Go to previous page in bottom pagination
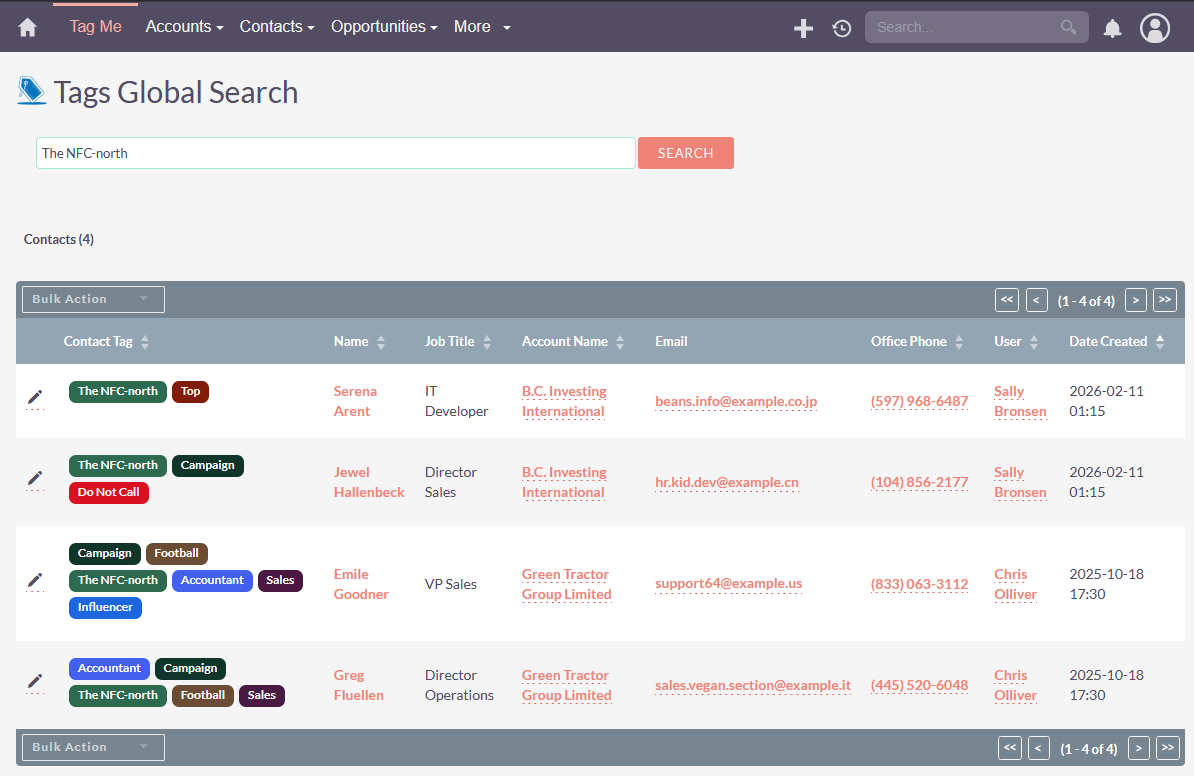Image resolution: width=1194 pixels, height=776 pixels. point(1039,748)
